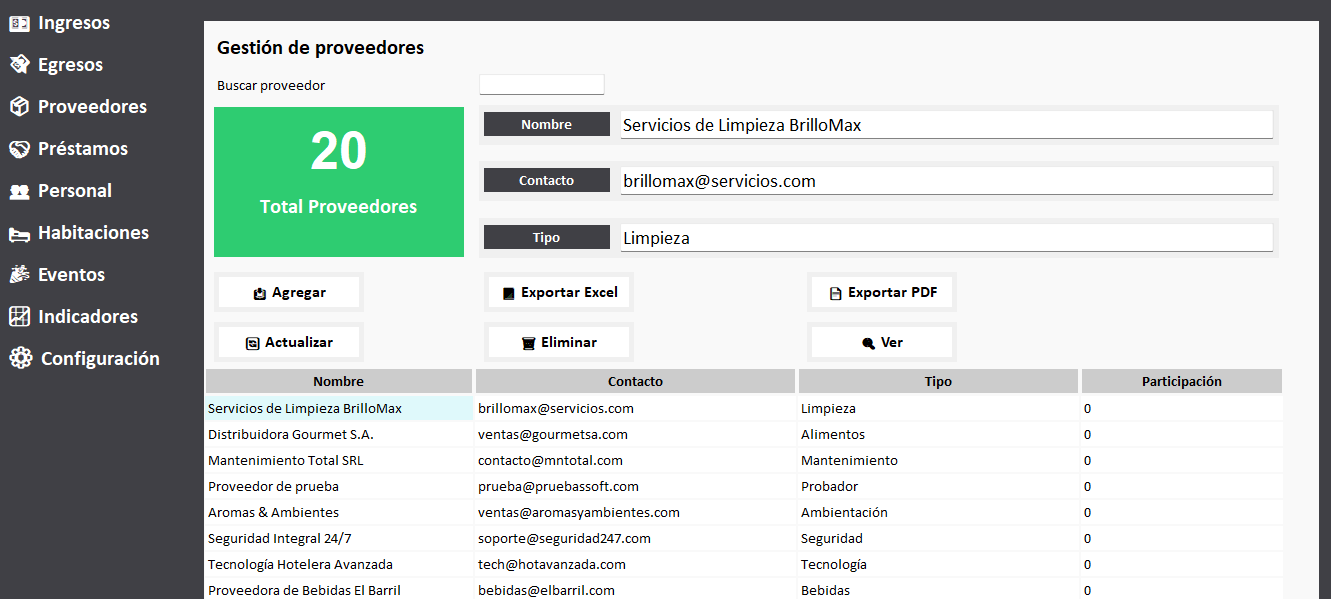Click the icon on Agregar button
This screenshot has height=599, width=1331.
260,294
